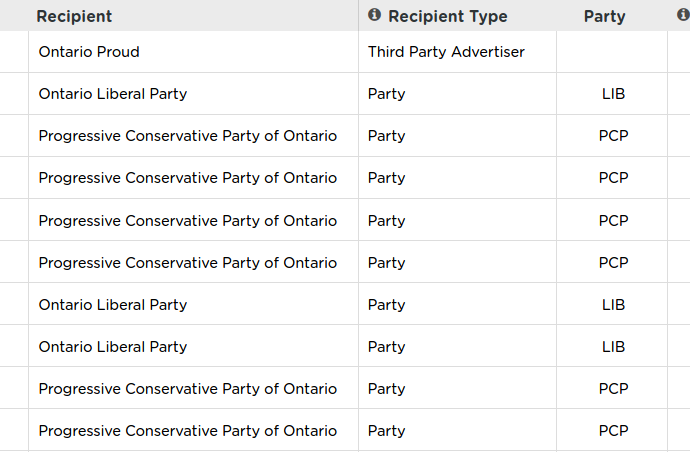
Task: Click the info icon beside Recipient Type
Action: click(x=374, y=15)
